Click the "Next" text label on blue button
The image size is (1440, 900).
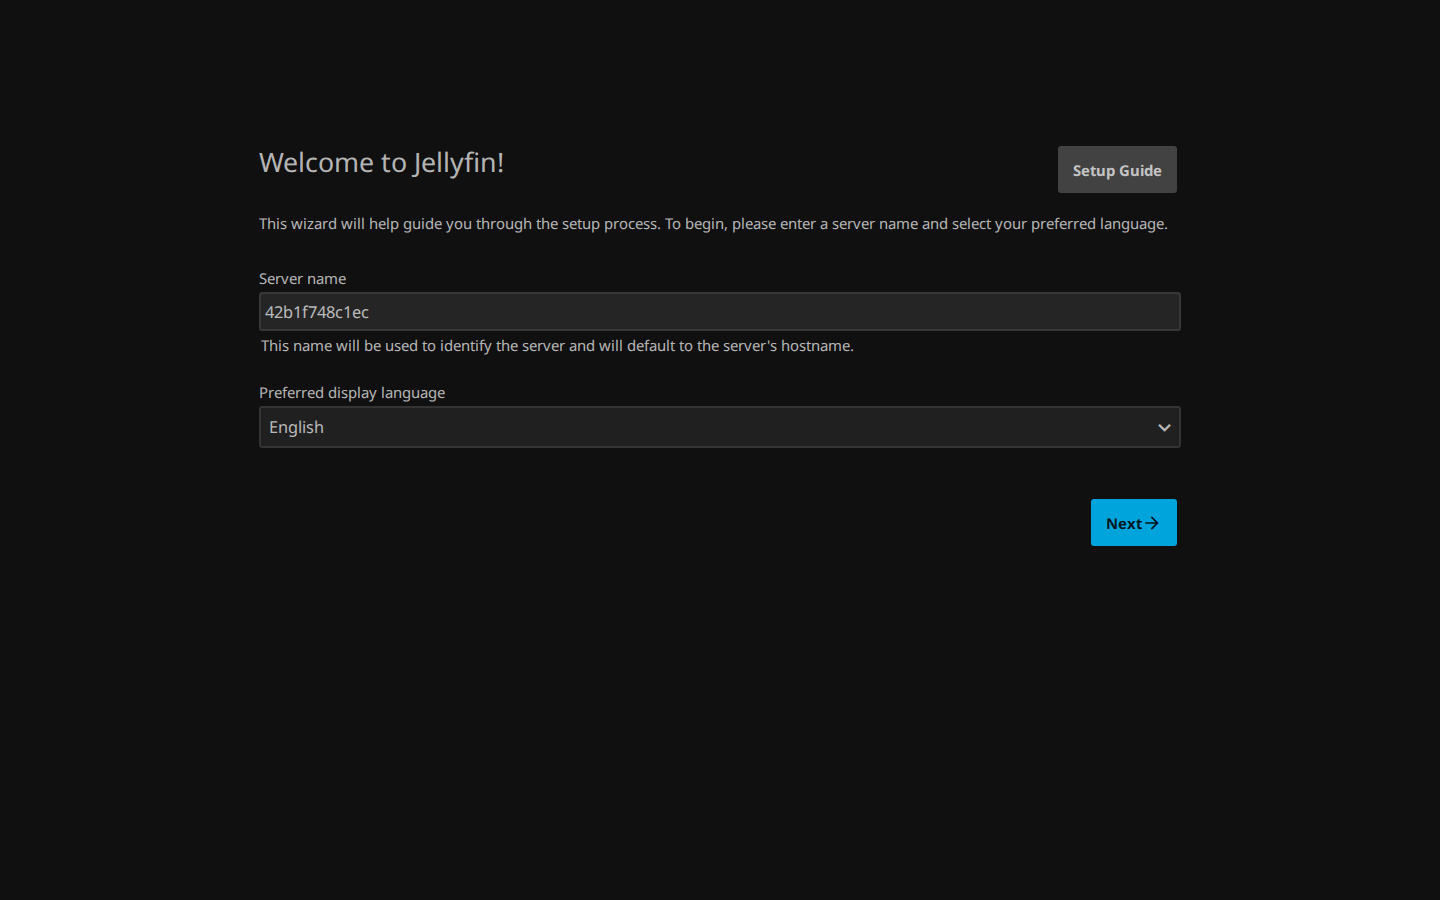point(1124,524)
